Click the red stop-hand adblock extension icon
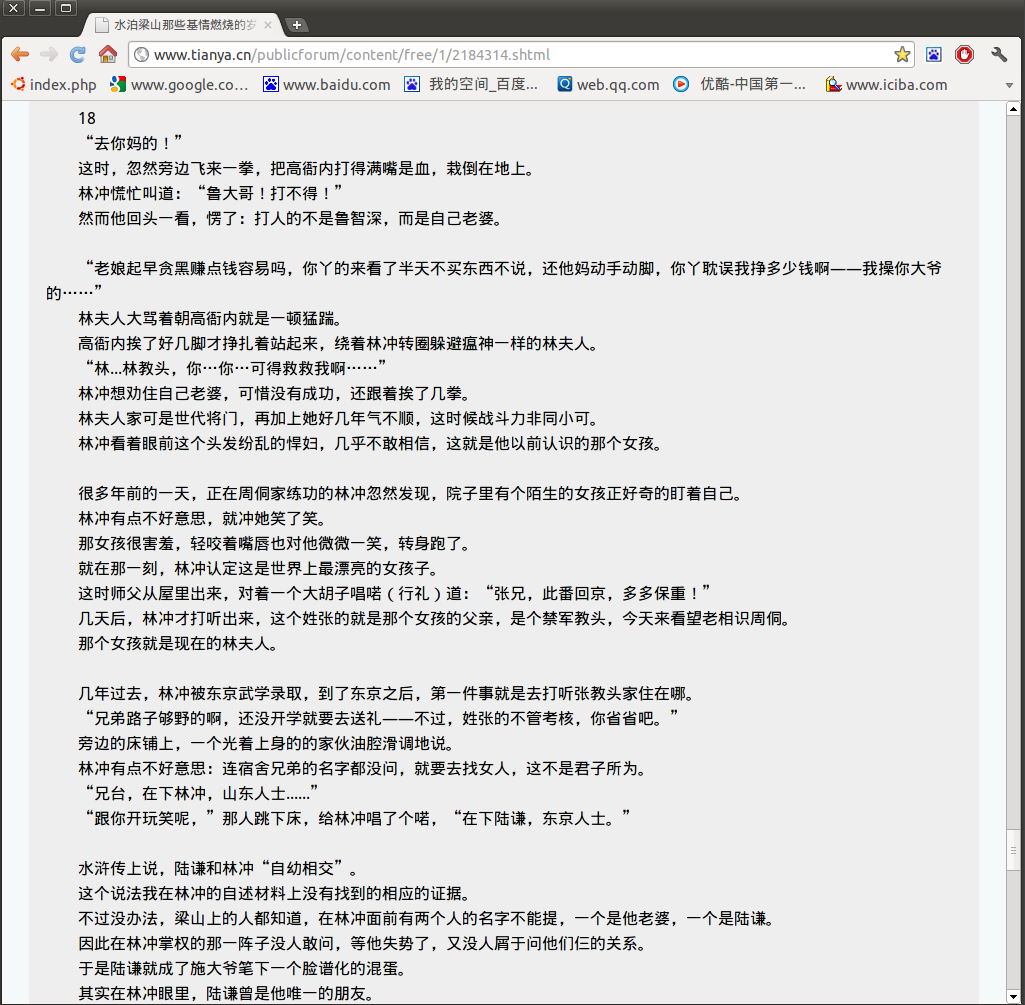 (964, 54)
